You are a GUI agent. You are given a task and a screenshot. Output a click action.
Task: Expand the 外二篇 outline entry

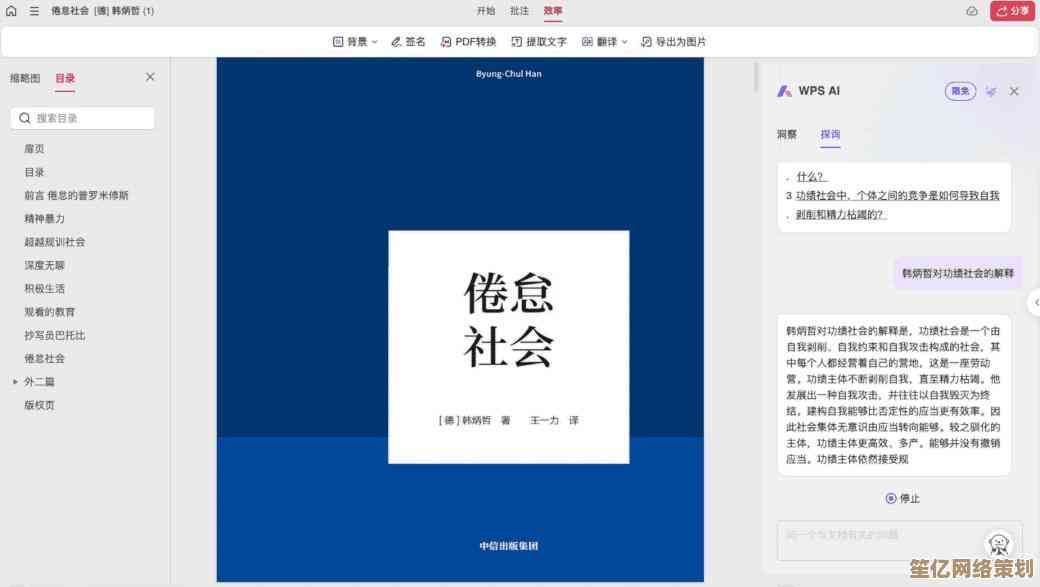click(15, 382)
